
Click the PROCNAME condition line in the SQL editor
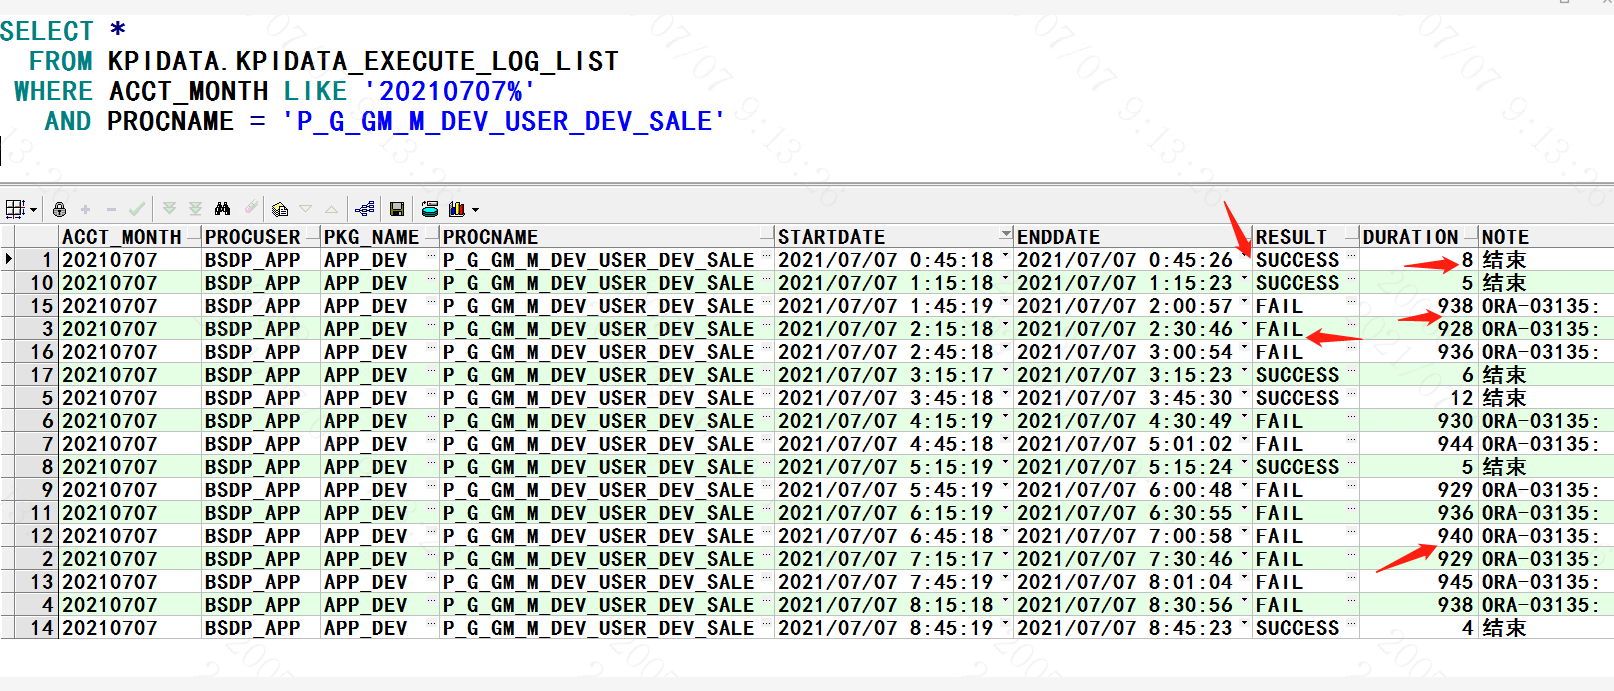click(x=384, y=122)
